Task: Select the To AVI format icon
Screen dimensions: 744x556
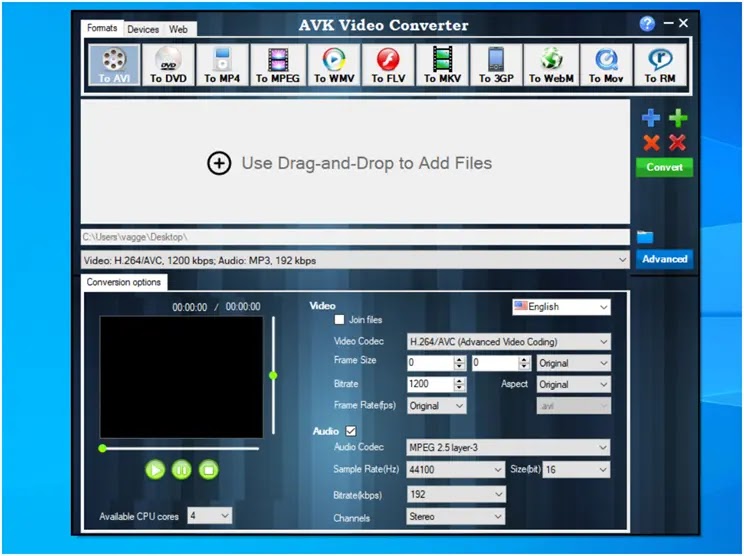Action: (x=114, y=65)
